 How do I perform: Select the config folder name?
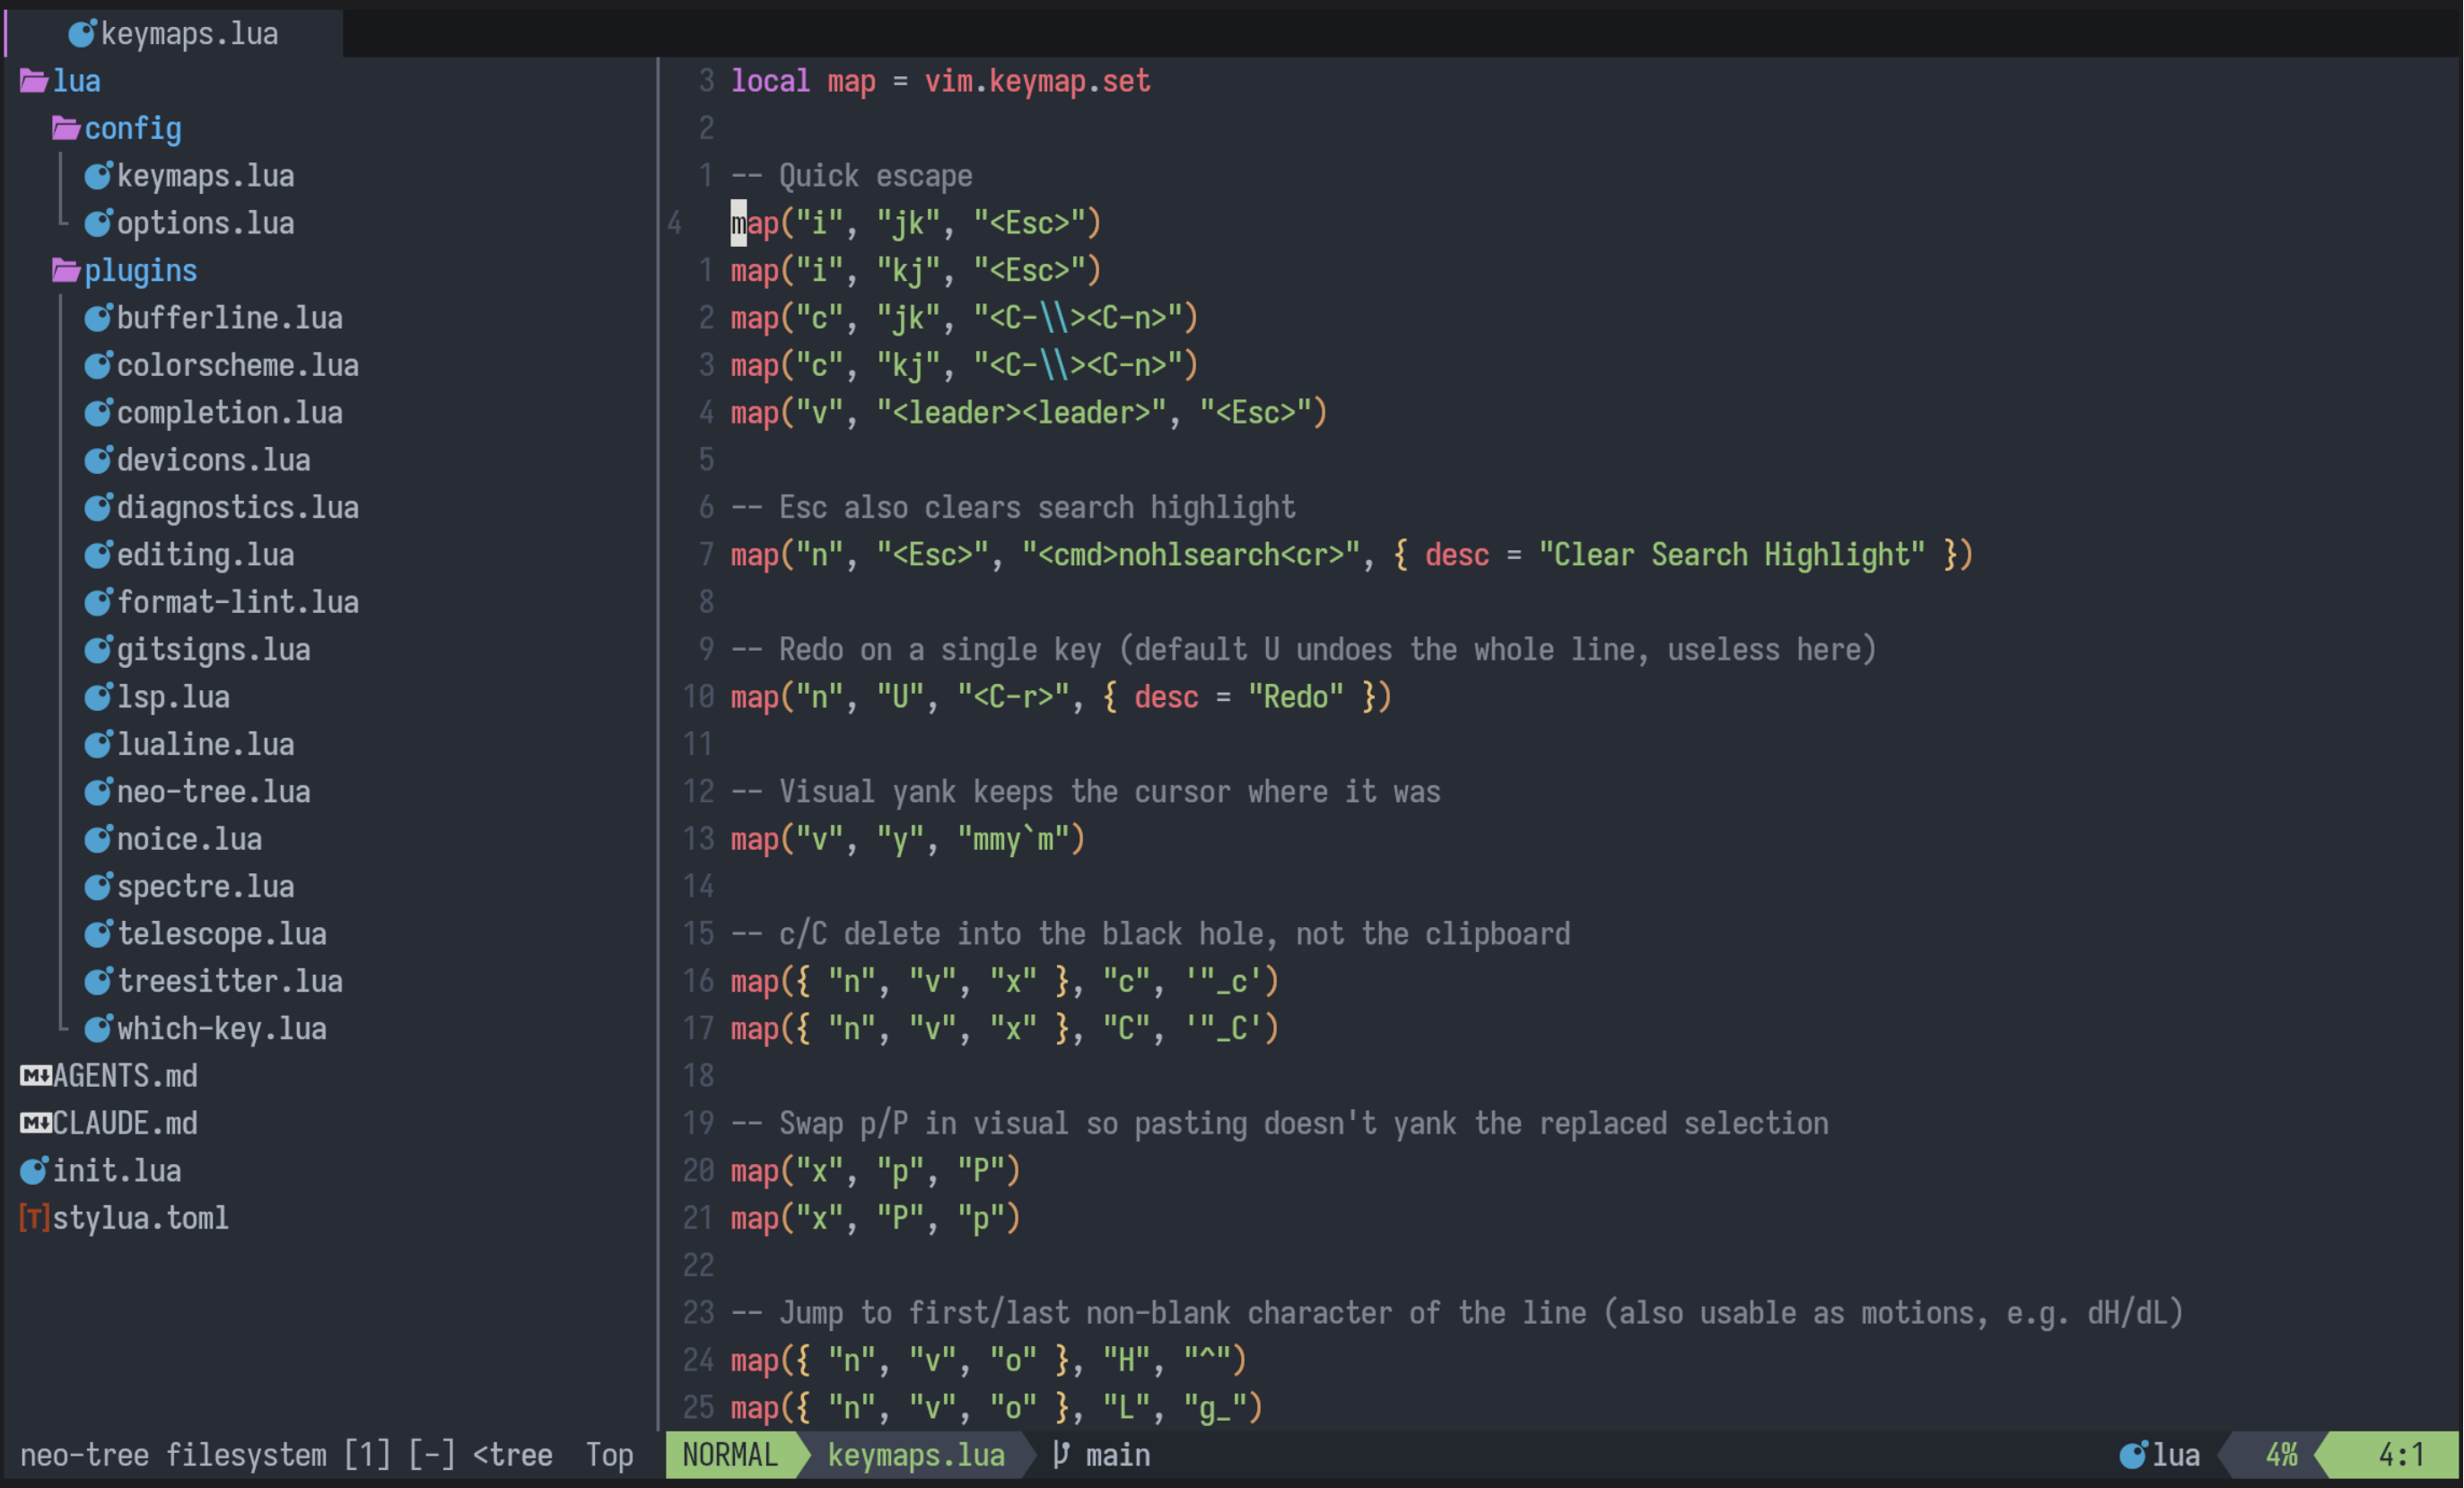pos(133,128)
